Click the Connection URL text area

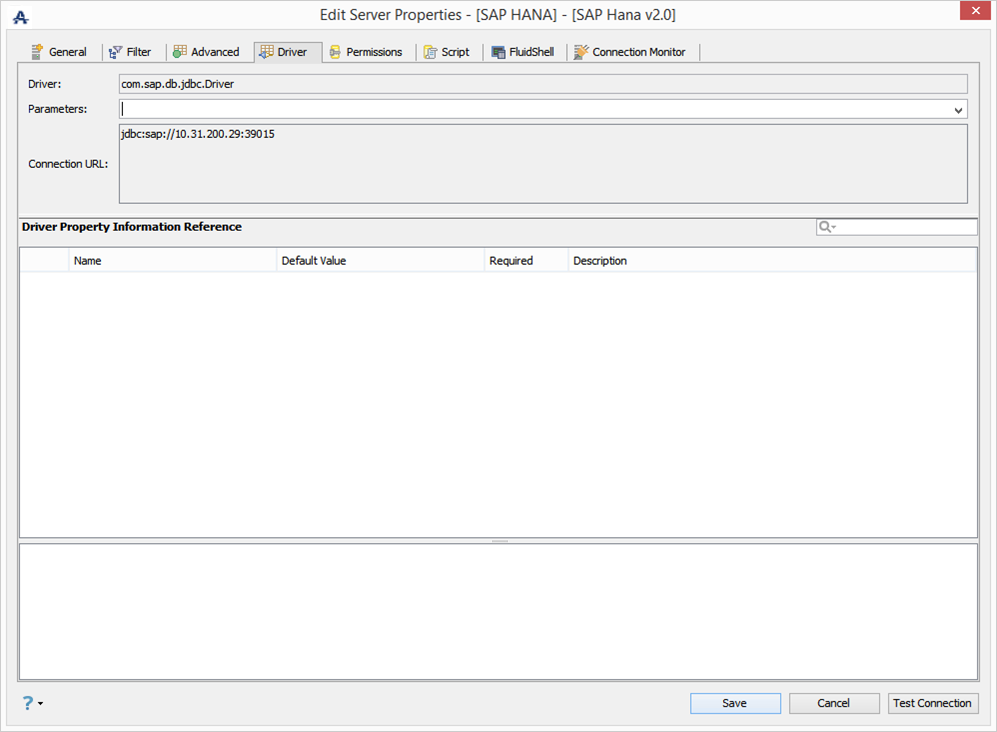point(543,164)
